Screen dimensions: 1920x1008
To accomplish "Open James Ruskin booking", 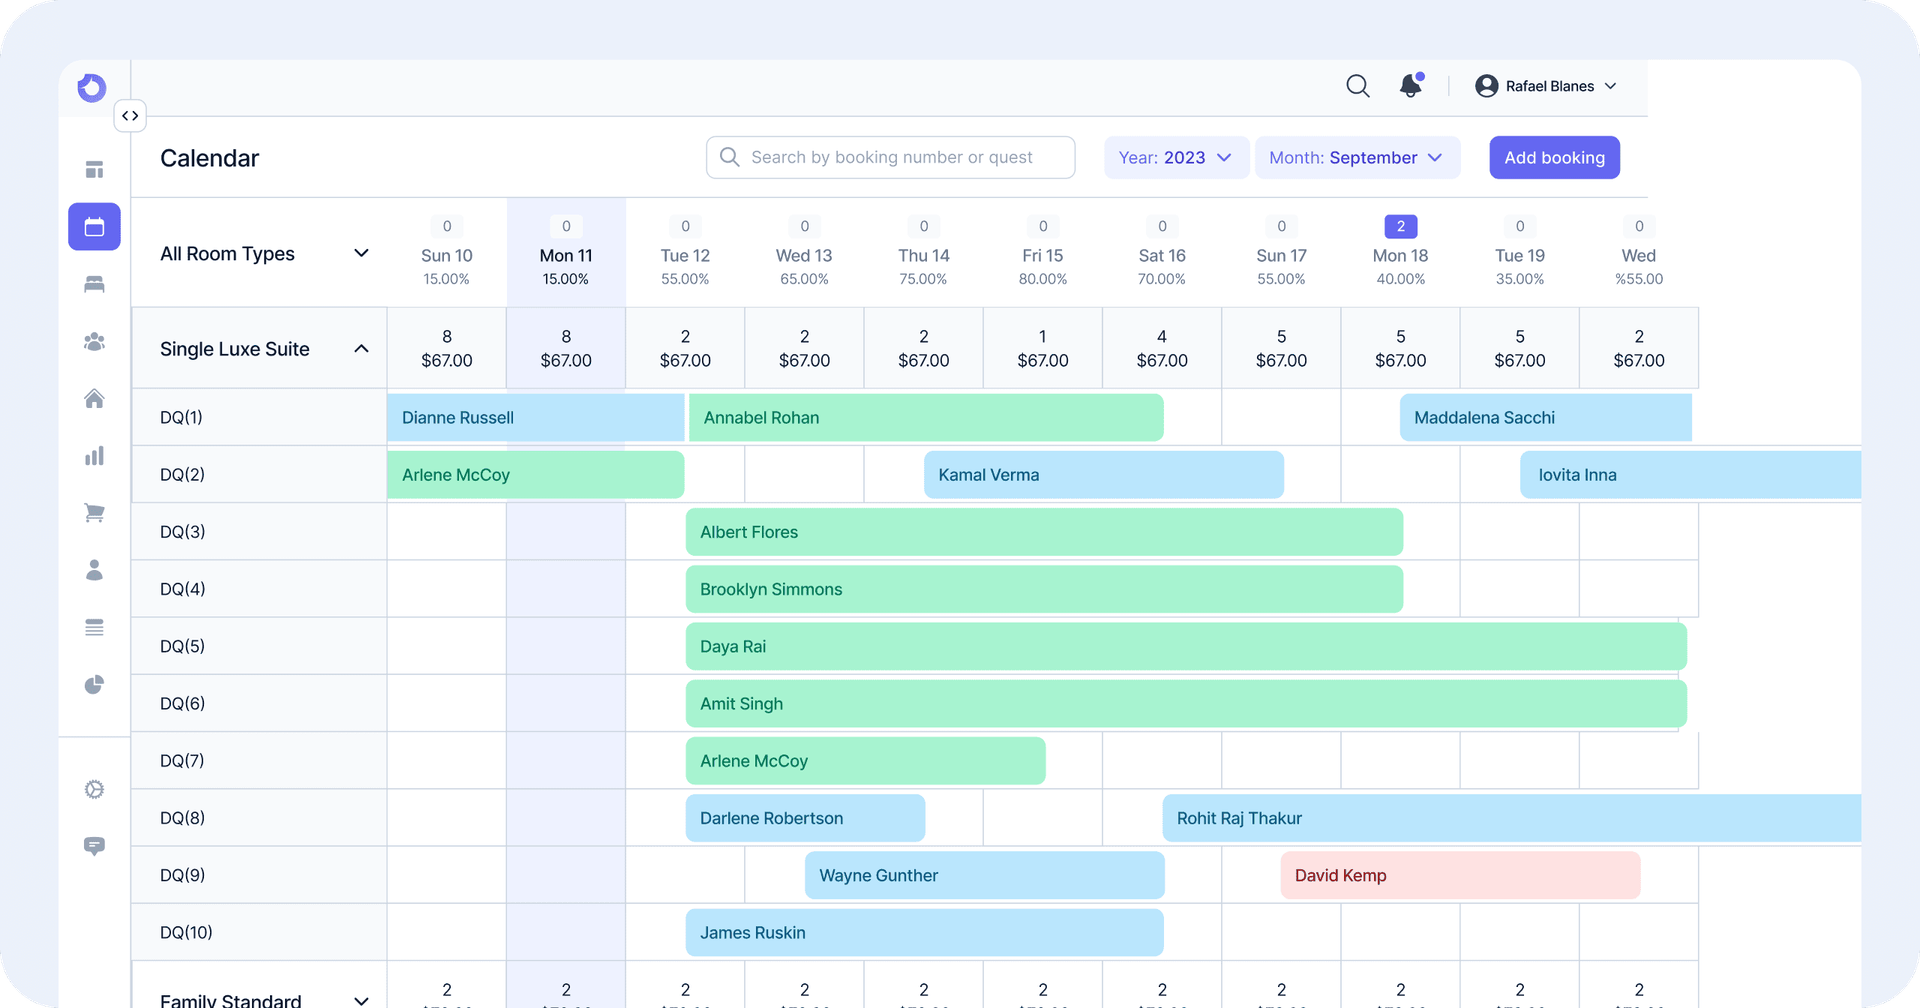I will [924, 933].
